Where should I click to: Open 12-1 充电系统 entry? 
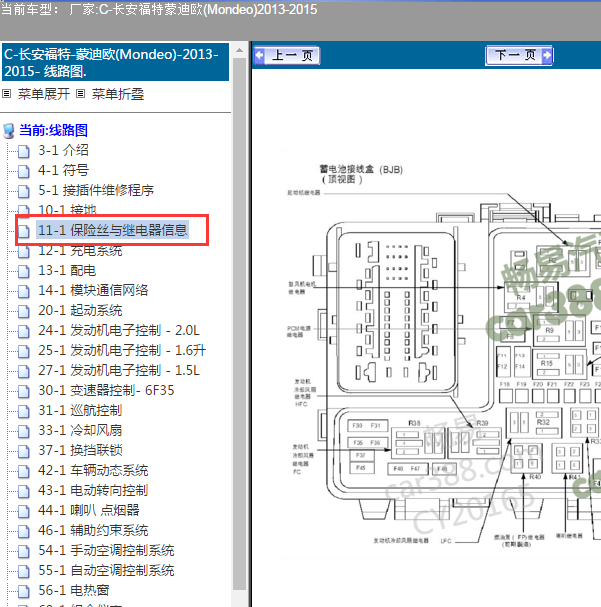click(80, 250)
